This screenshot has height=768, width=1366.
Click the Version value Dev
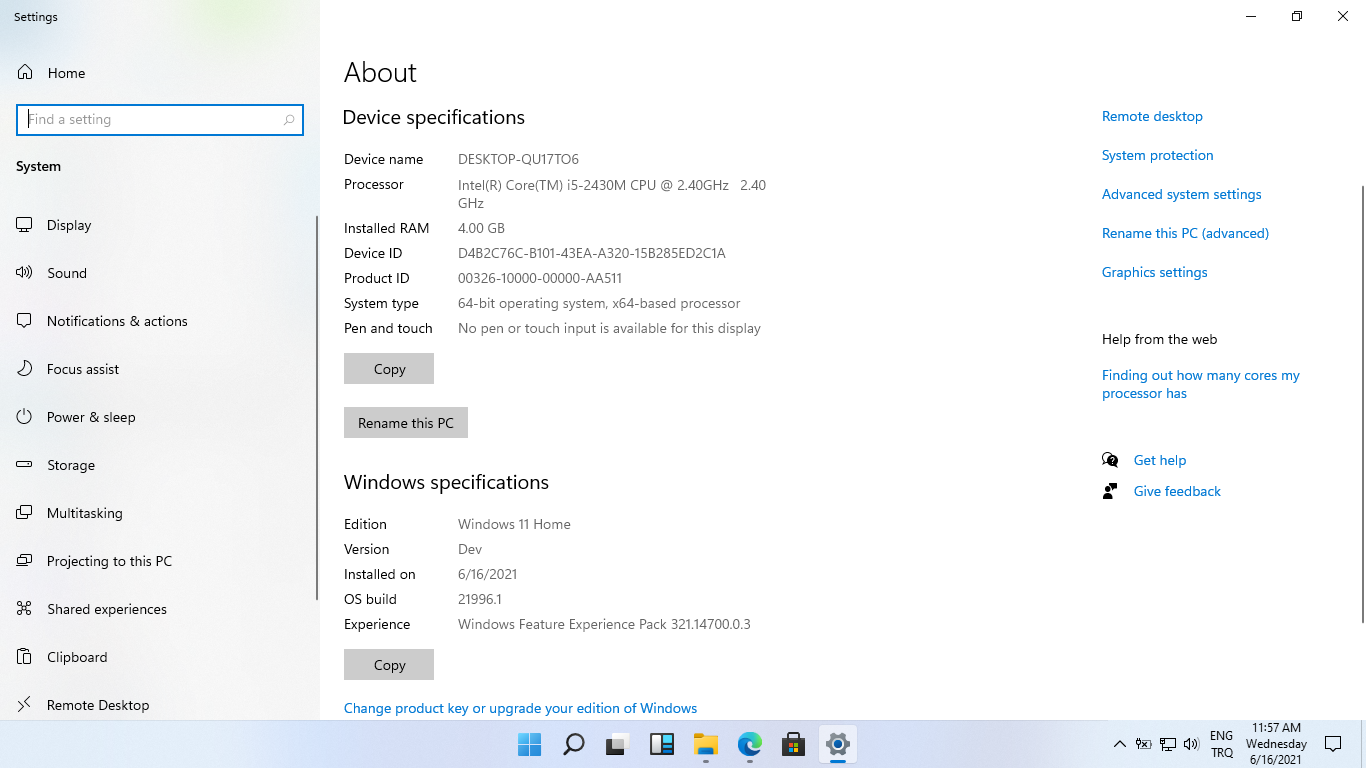coord(470,549)
